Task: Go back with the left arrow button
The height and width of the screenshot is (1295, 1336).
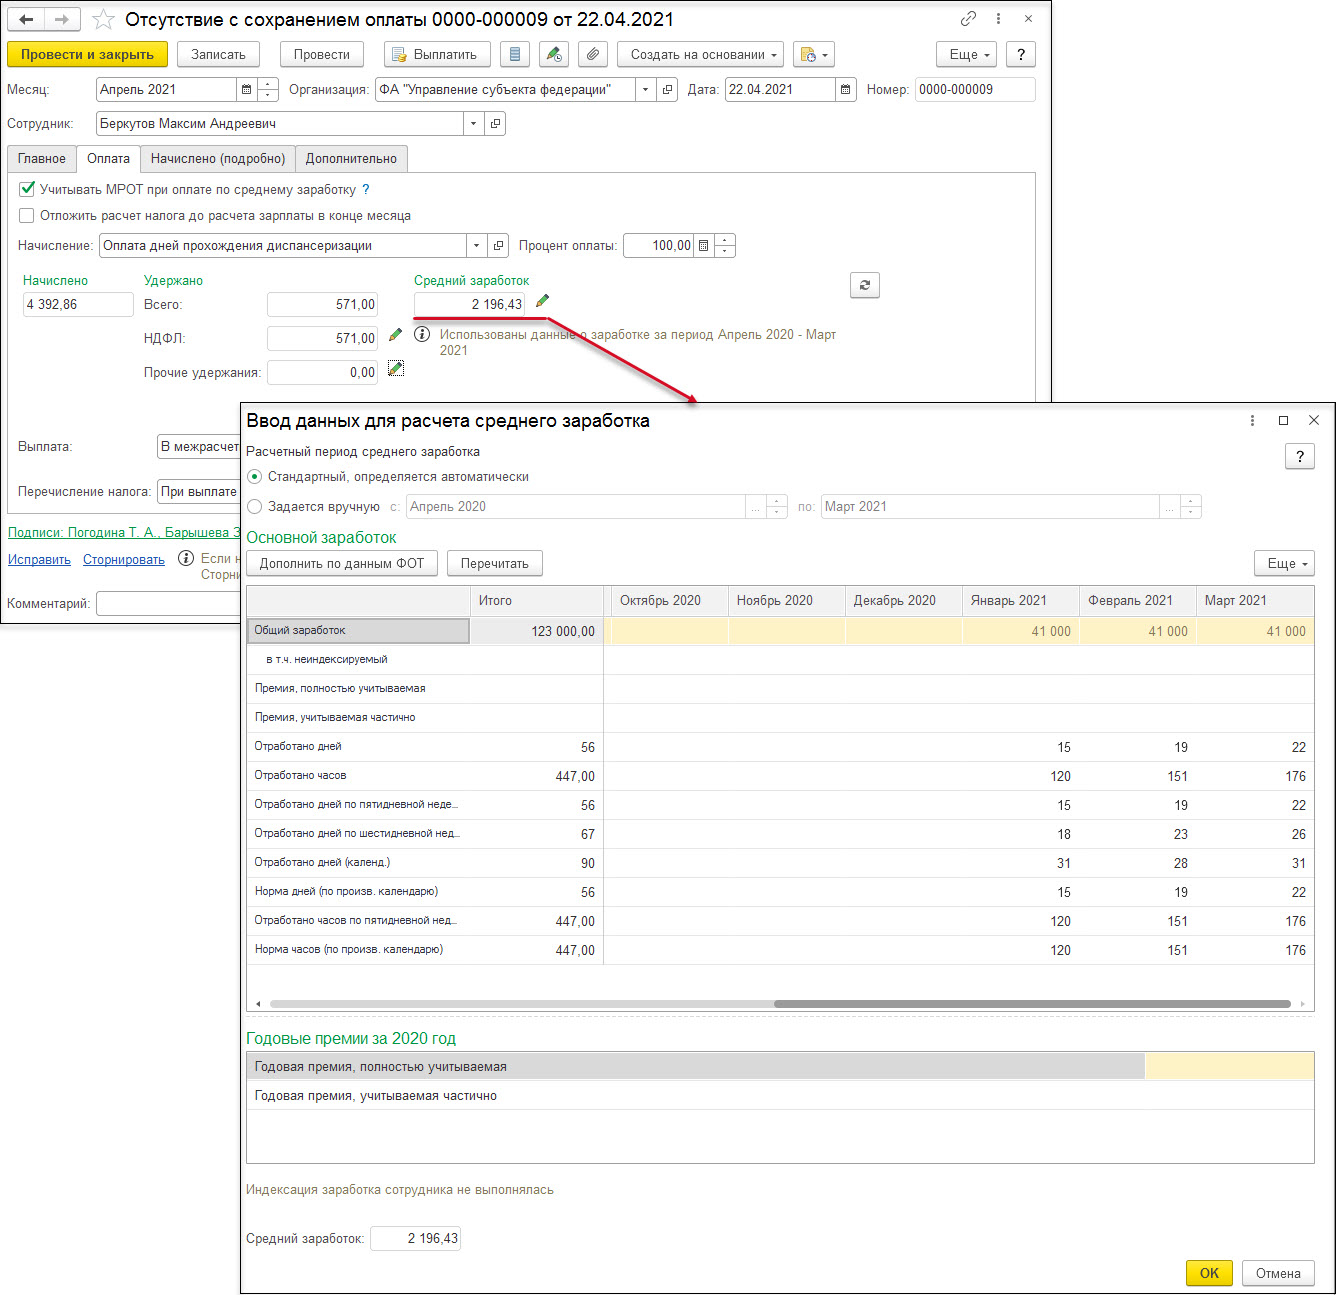Action: [26, 19]
